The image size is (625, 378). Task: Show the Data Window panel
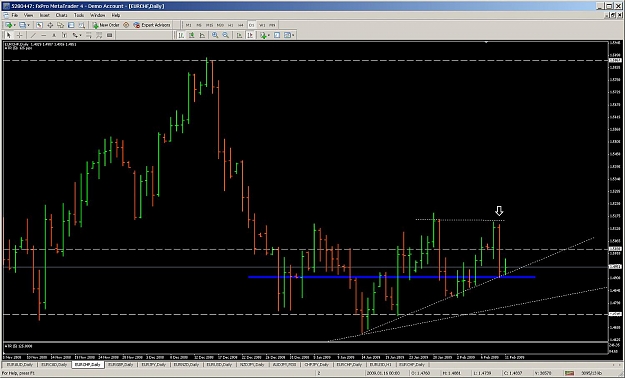point(50,25)
